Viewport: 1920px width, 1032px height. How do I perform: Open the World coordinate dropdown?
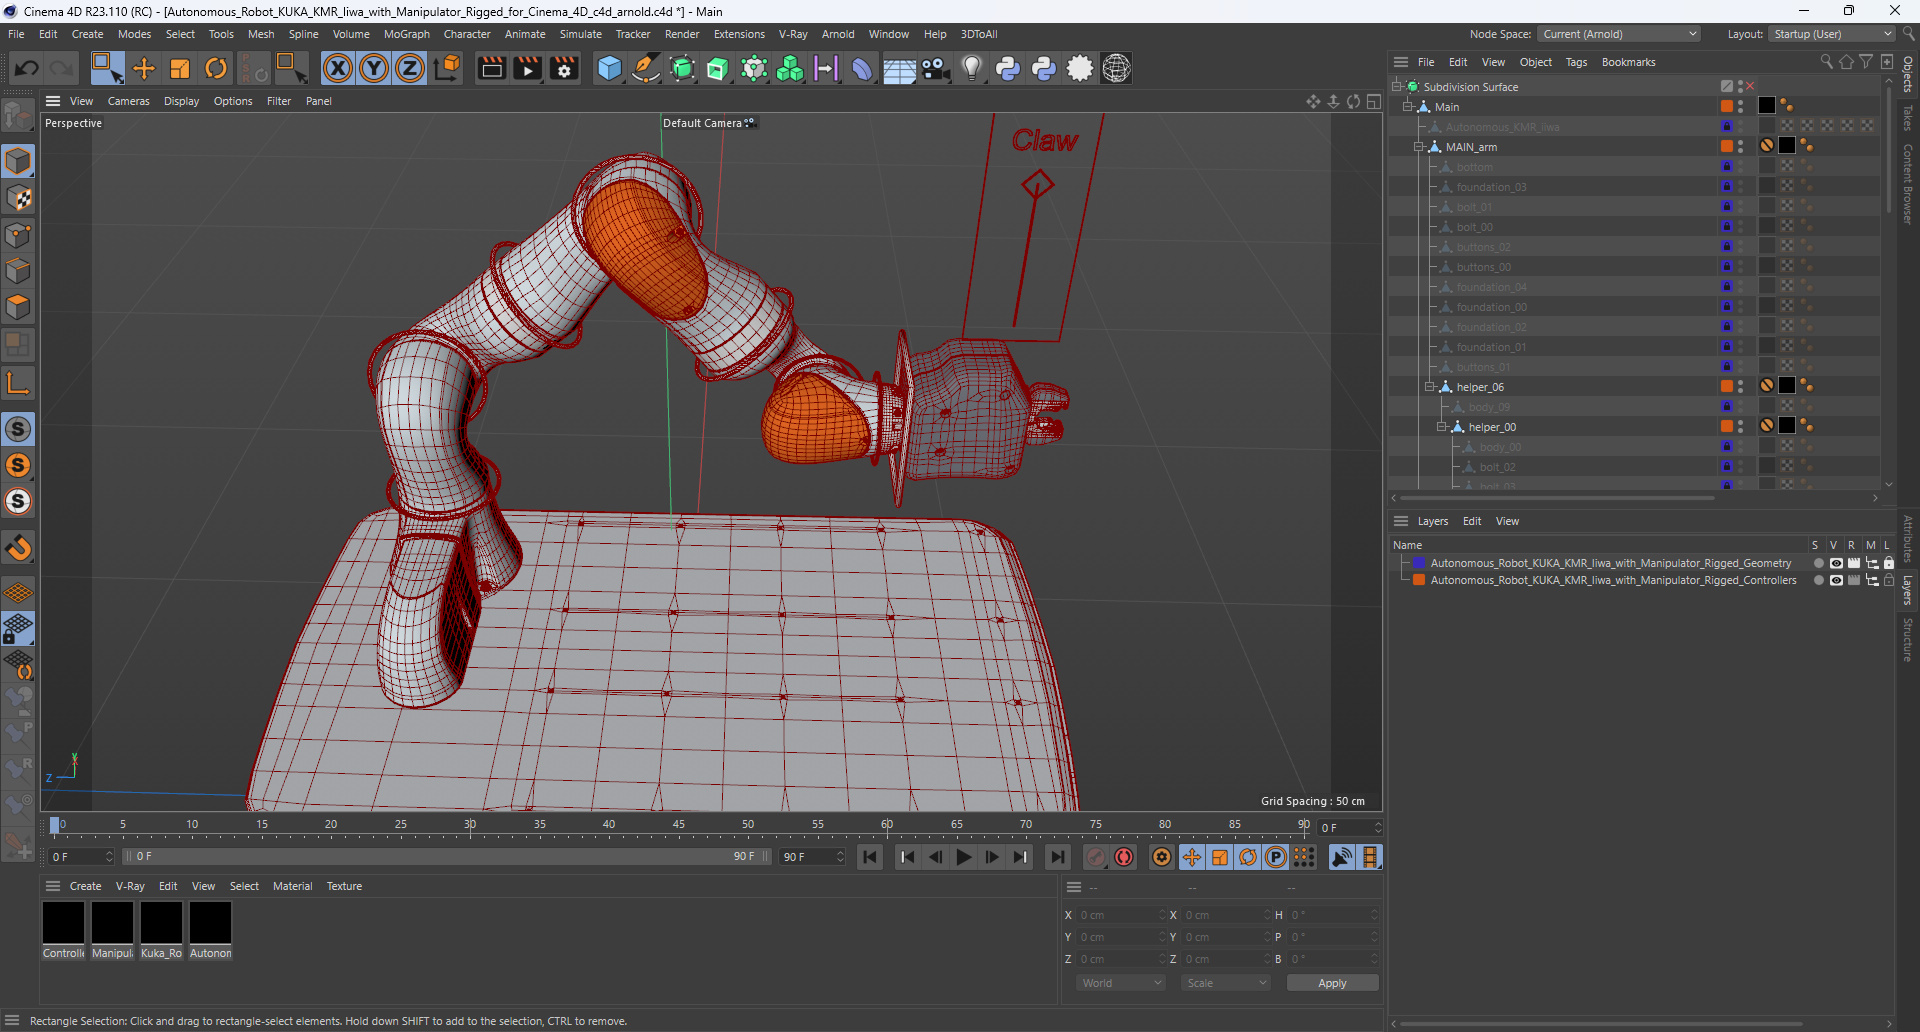(x=1121, y=983)
